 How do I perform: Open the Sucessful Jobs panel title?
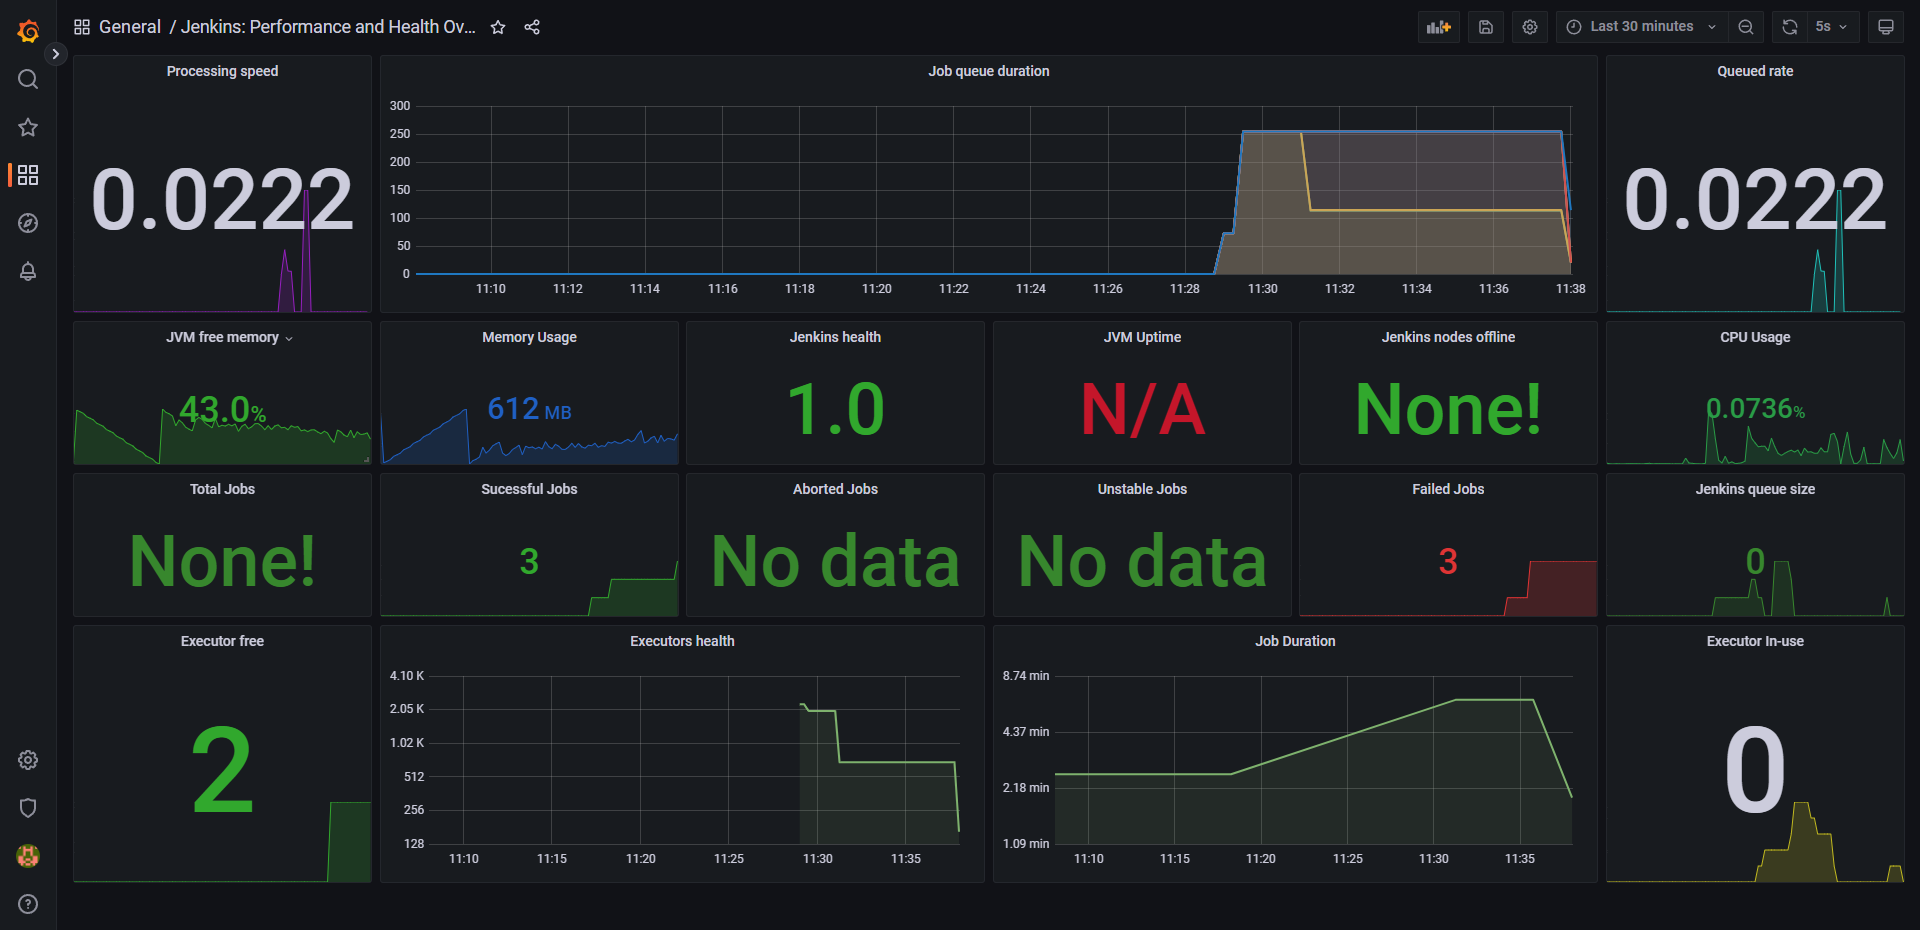(x=529, y=489)
